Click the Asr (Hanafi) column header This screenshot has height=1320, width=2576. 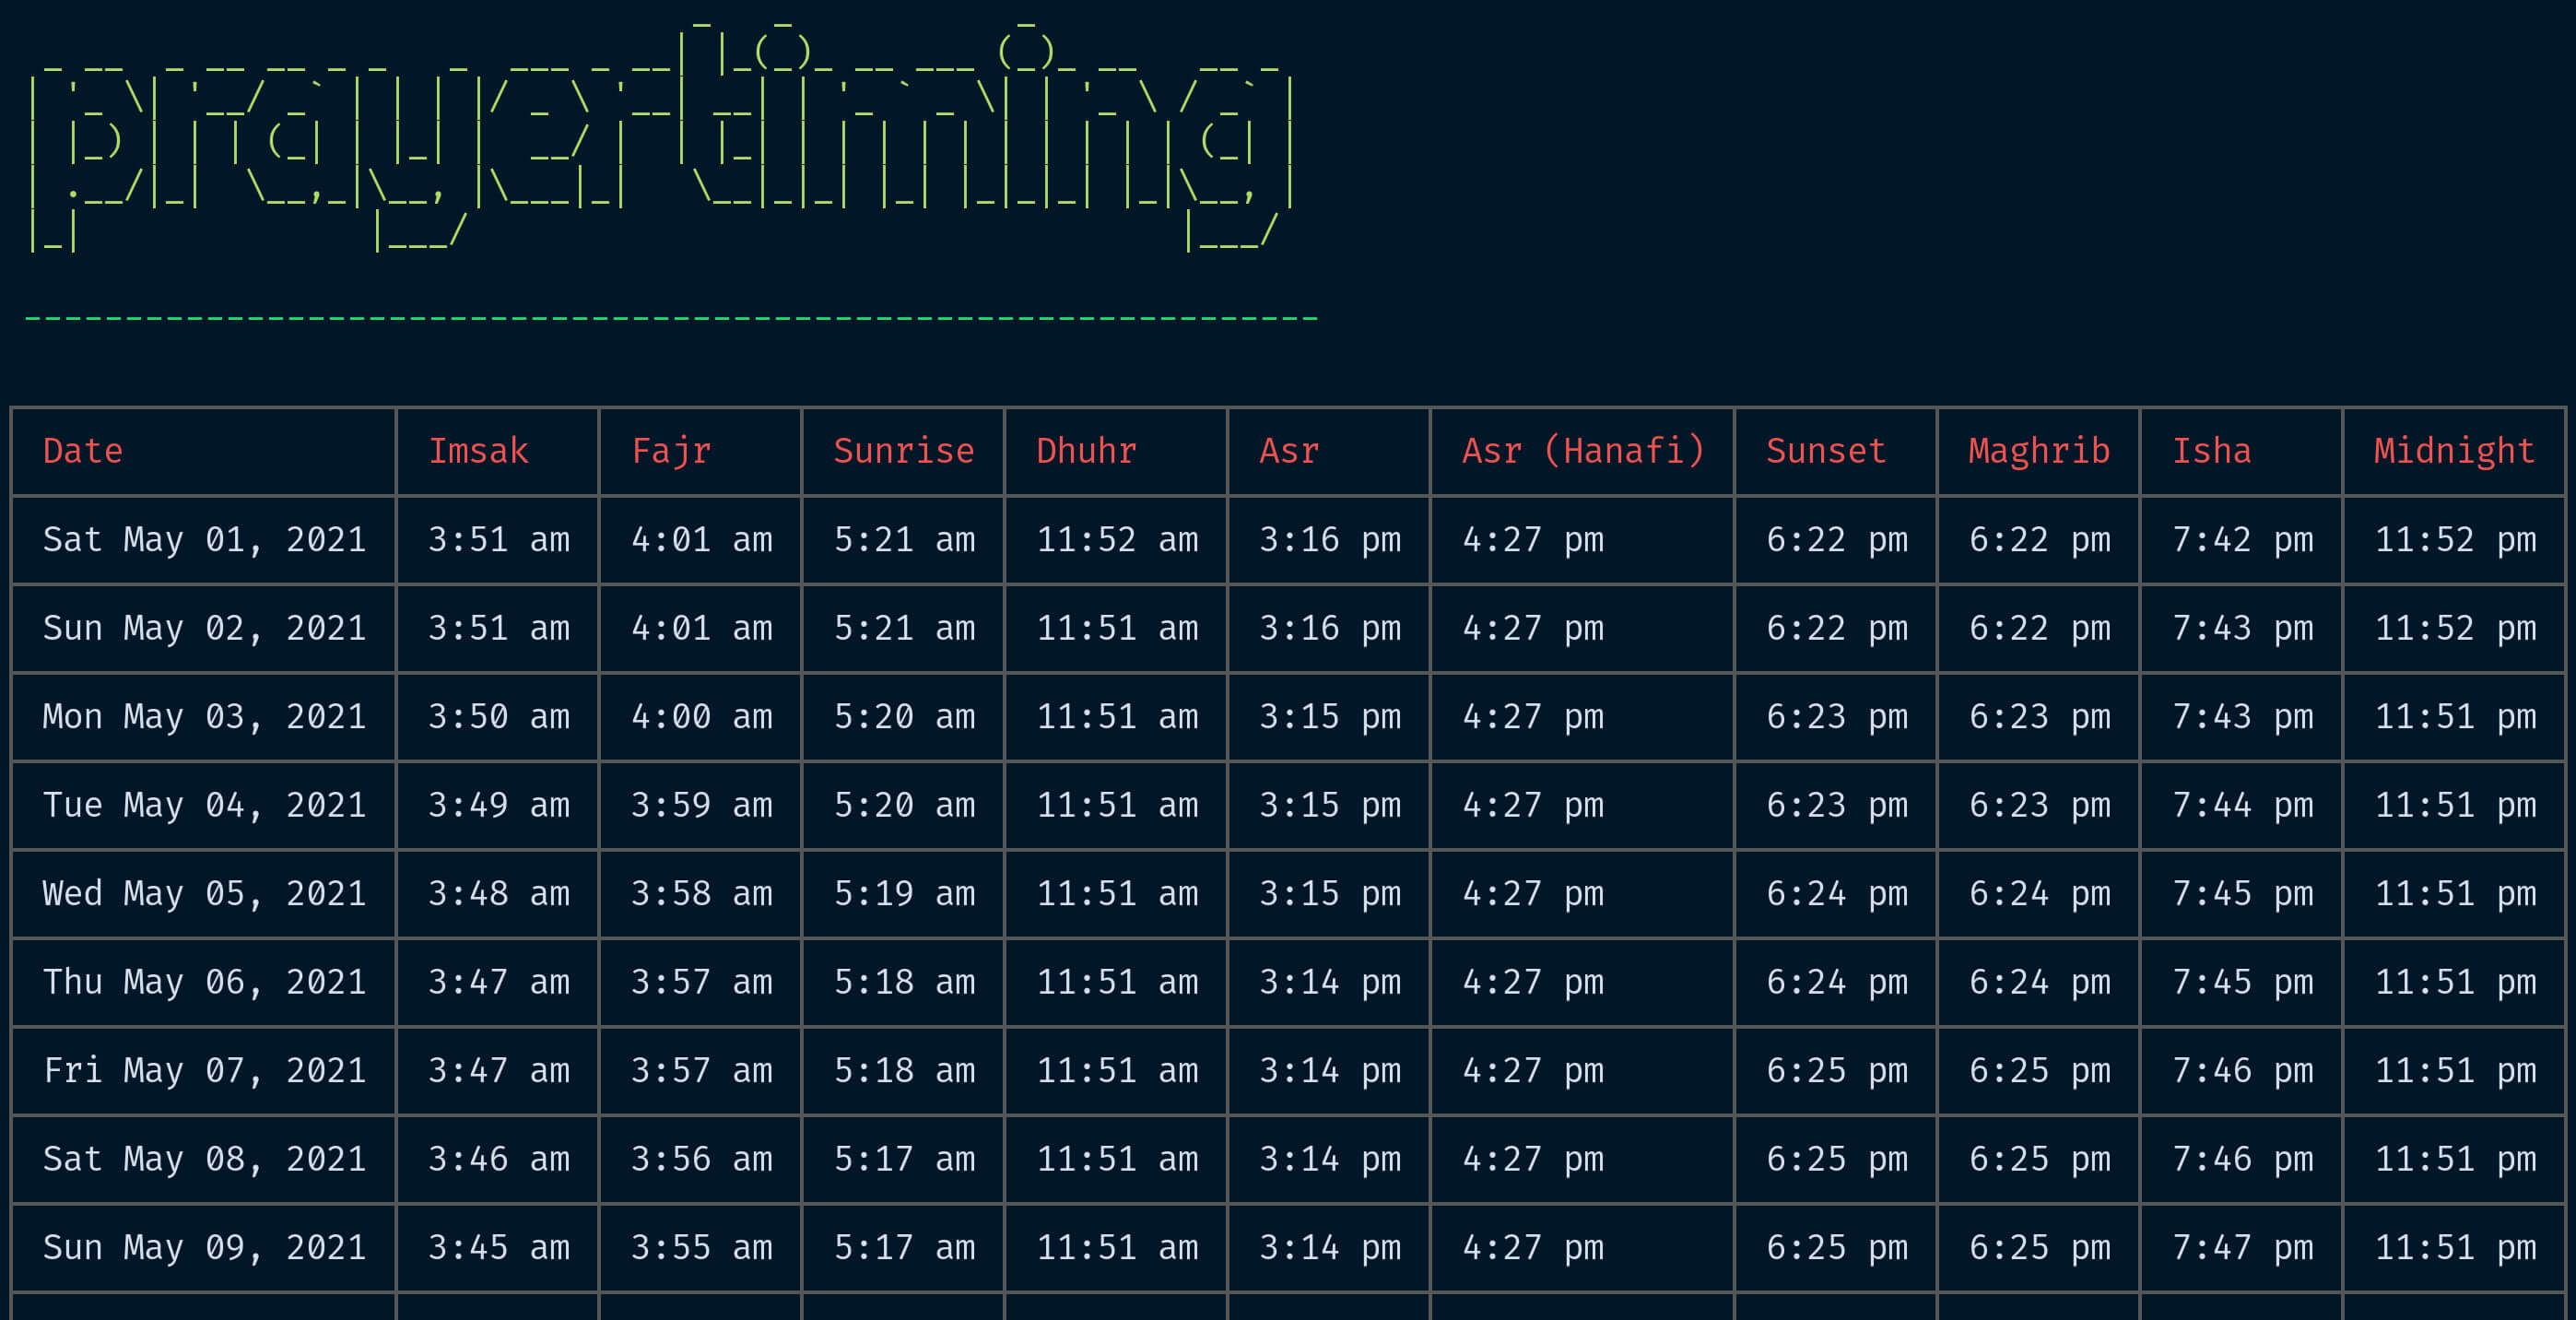1583,451
